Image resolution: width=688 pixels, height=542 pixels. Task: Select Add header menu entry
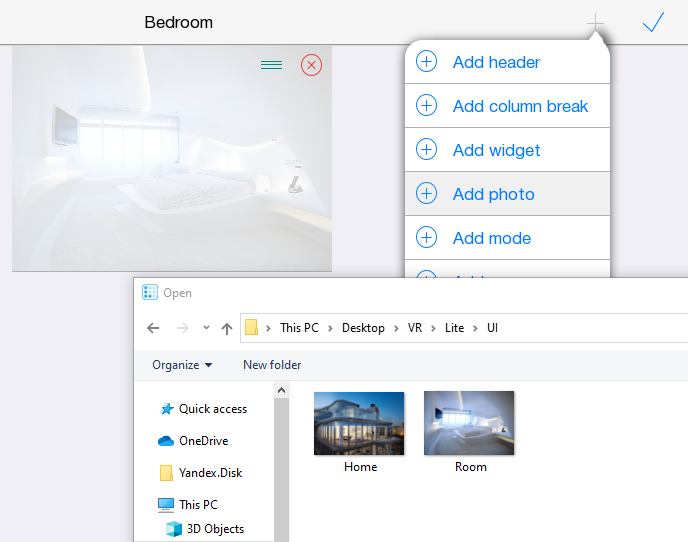508,62
